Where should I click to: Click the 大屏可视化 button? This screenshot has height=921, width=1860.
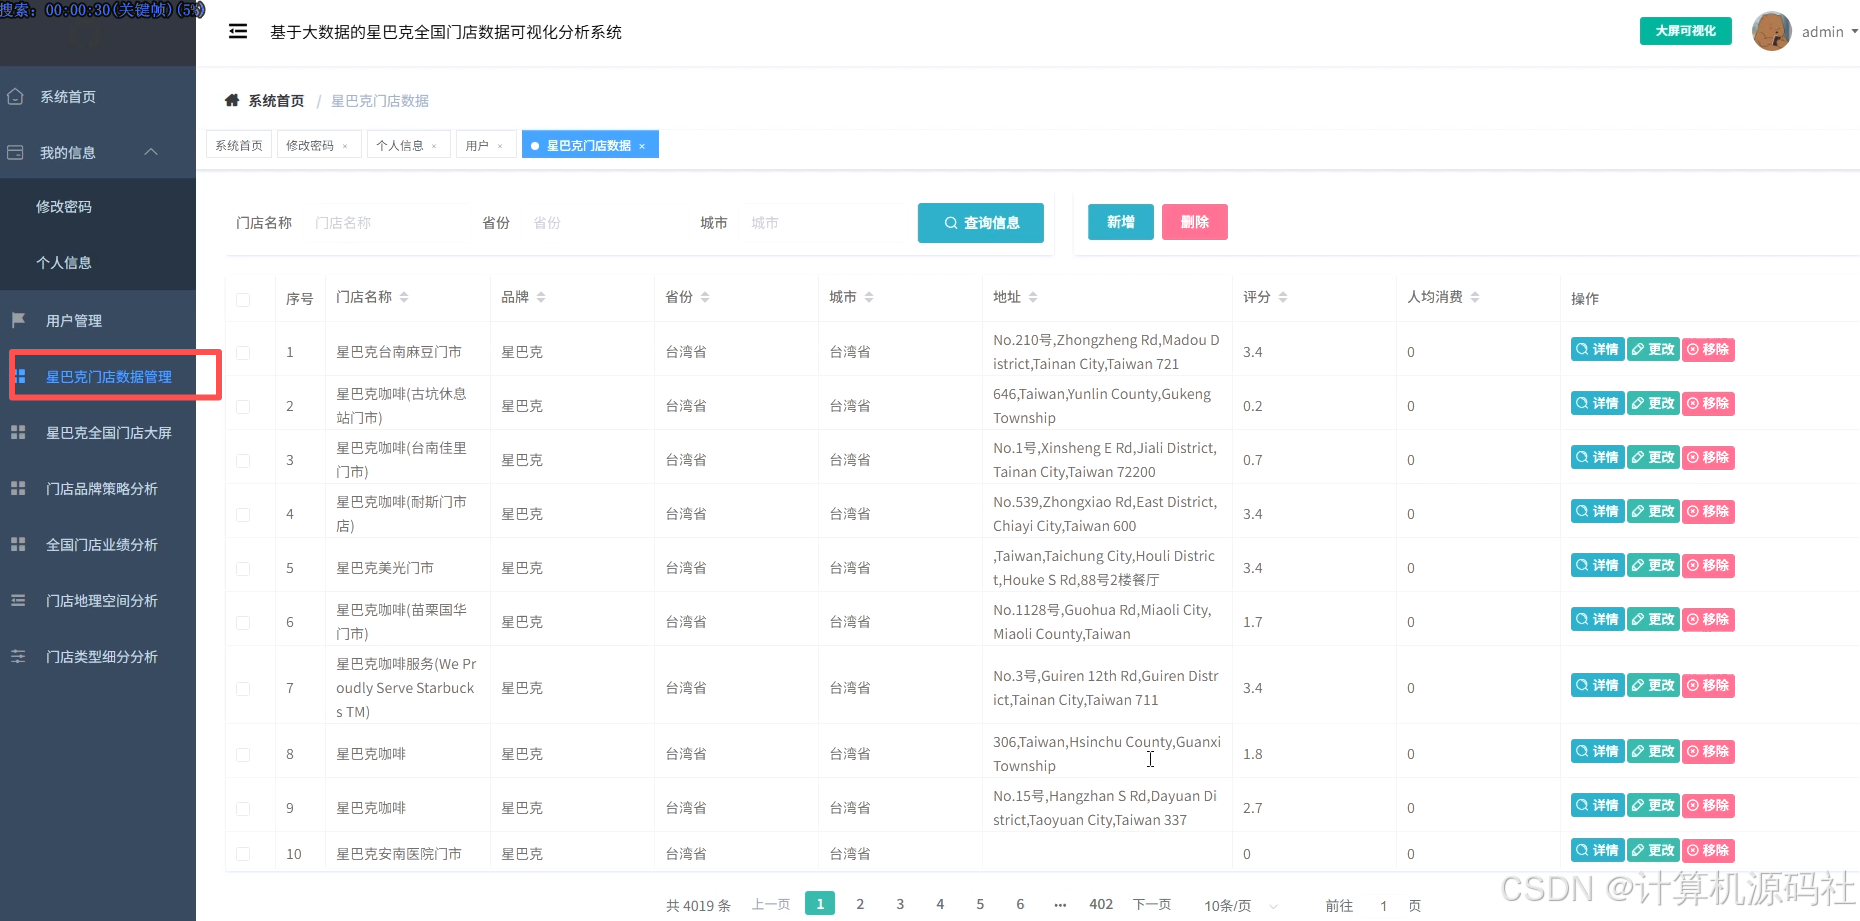coord(1685,31)
